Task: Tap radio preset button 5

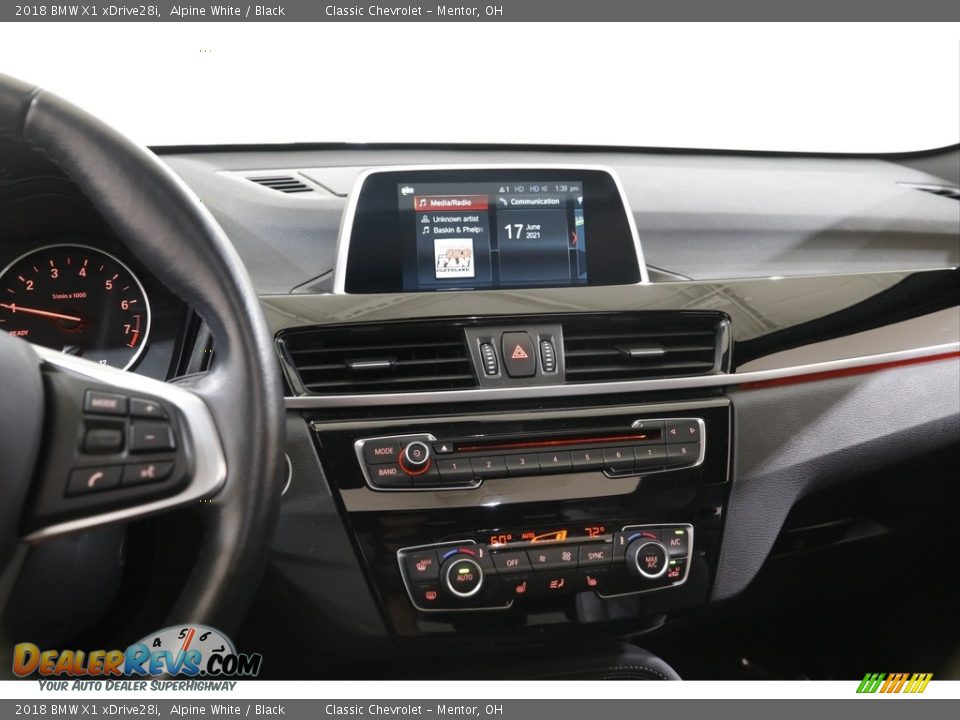Action: click(587, 457)
